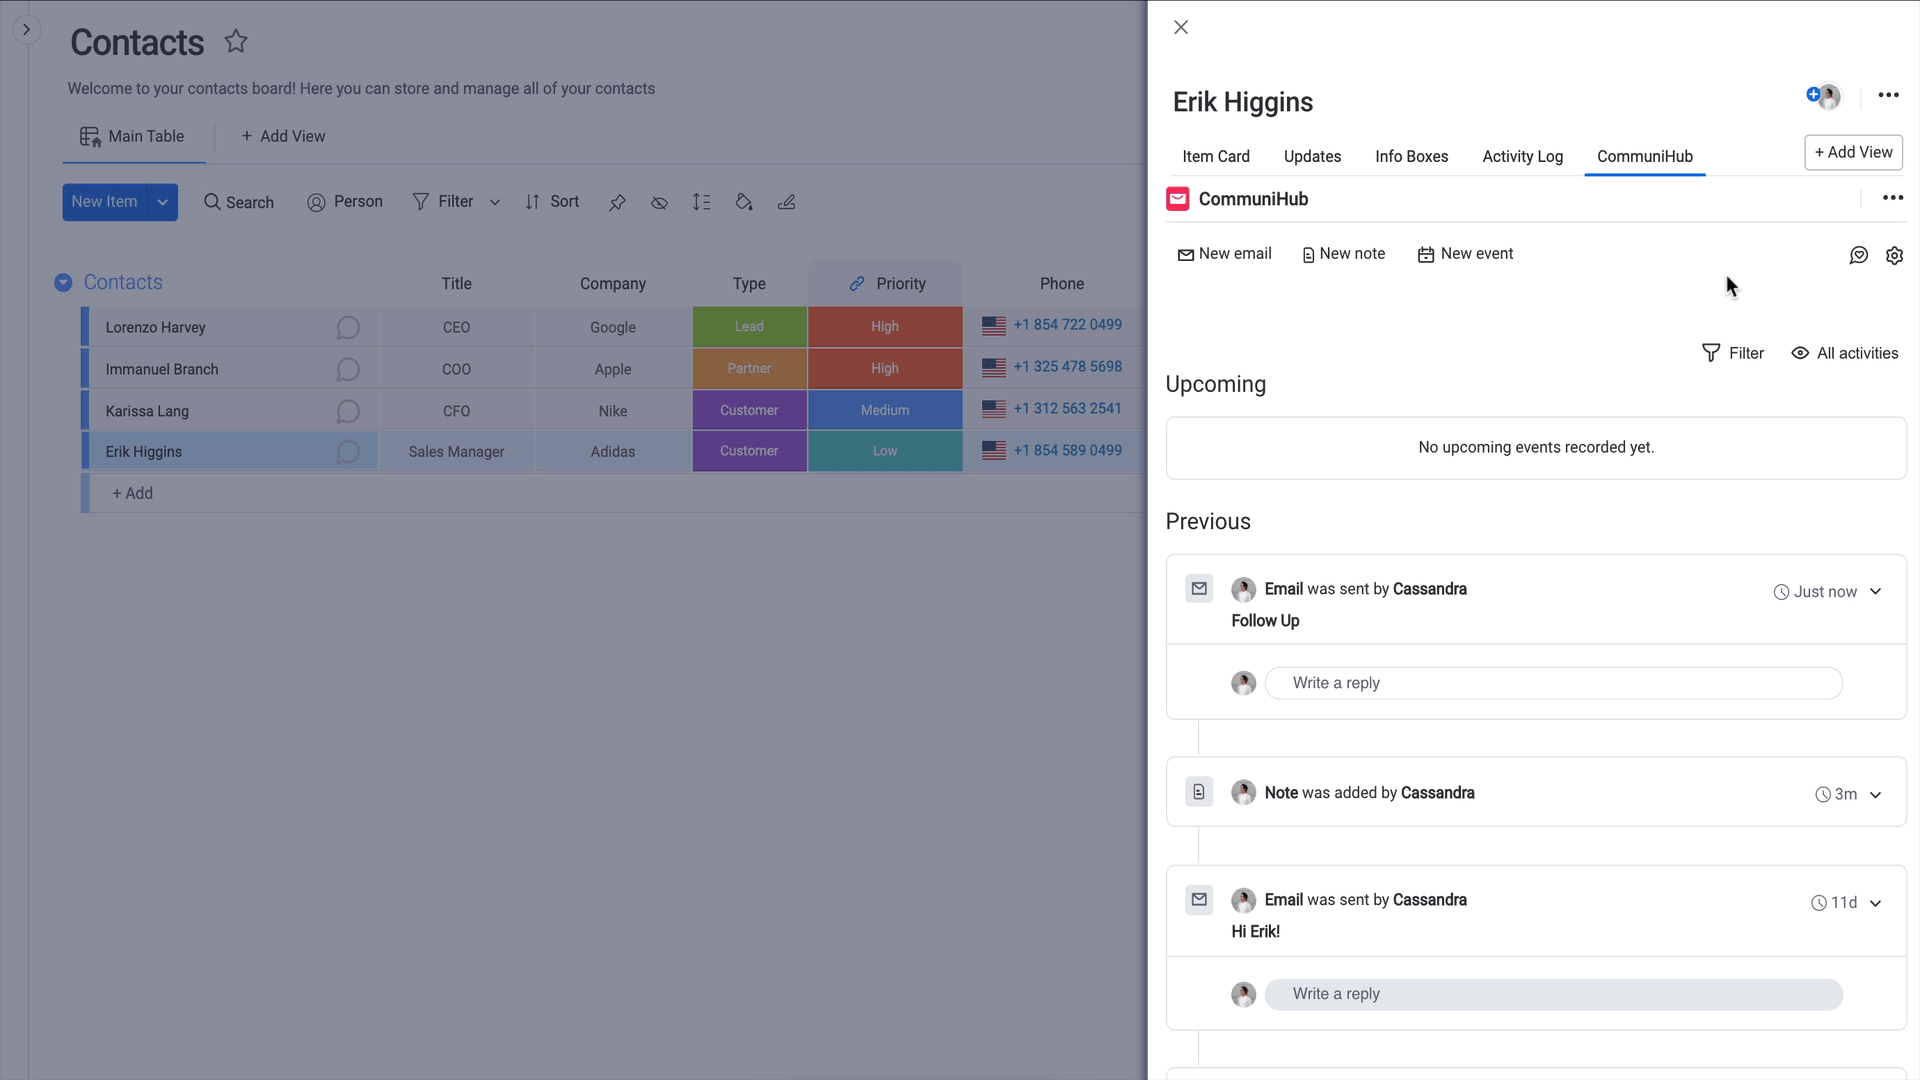The width and height of the screenshot is (1920, 1080).
Task: Close the Erik Higgins side panel
Action: pyautogui.click(x=1181, y=28)
